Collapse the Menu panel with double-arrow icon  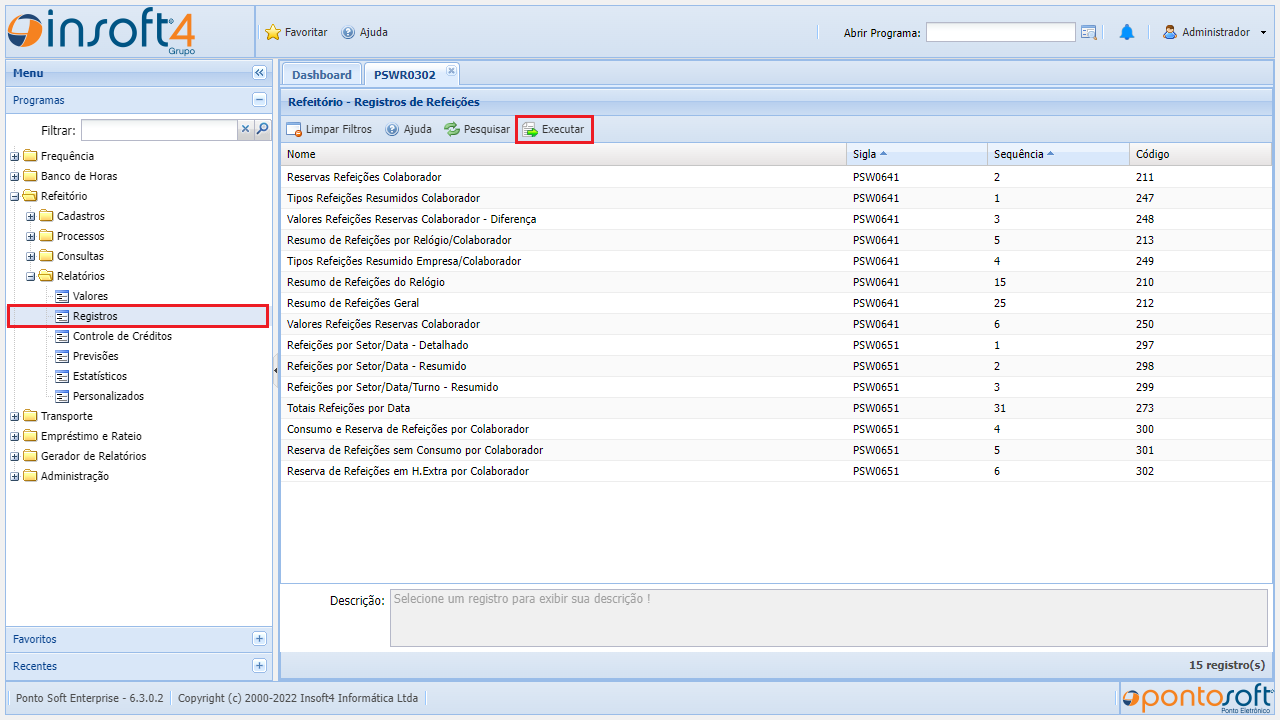tap(259, 73)
